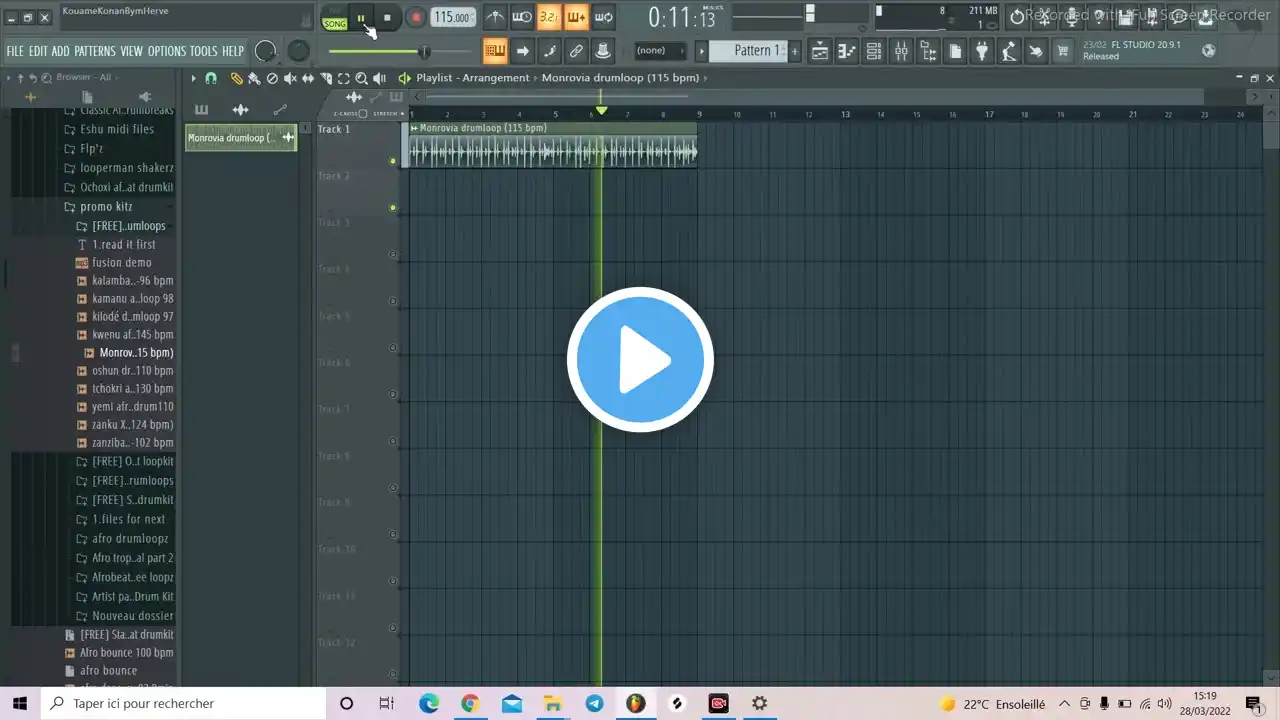The image size is (1280, 720).
Task: Toggle the link icon for multilink controllers
Action: click(576, 51)
